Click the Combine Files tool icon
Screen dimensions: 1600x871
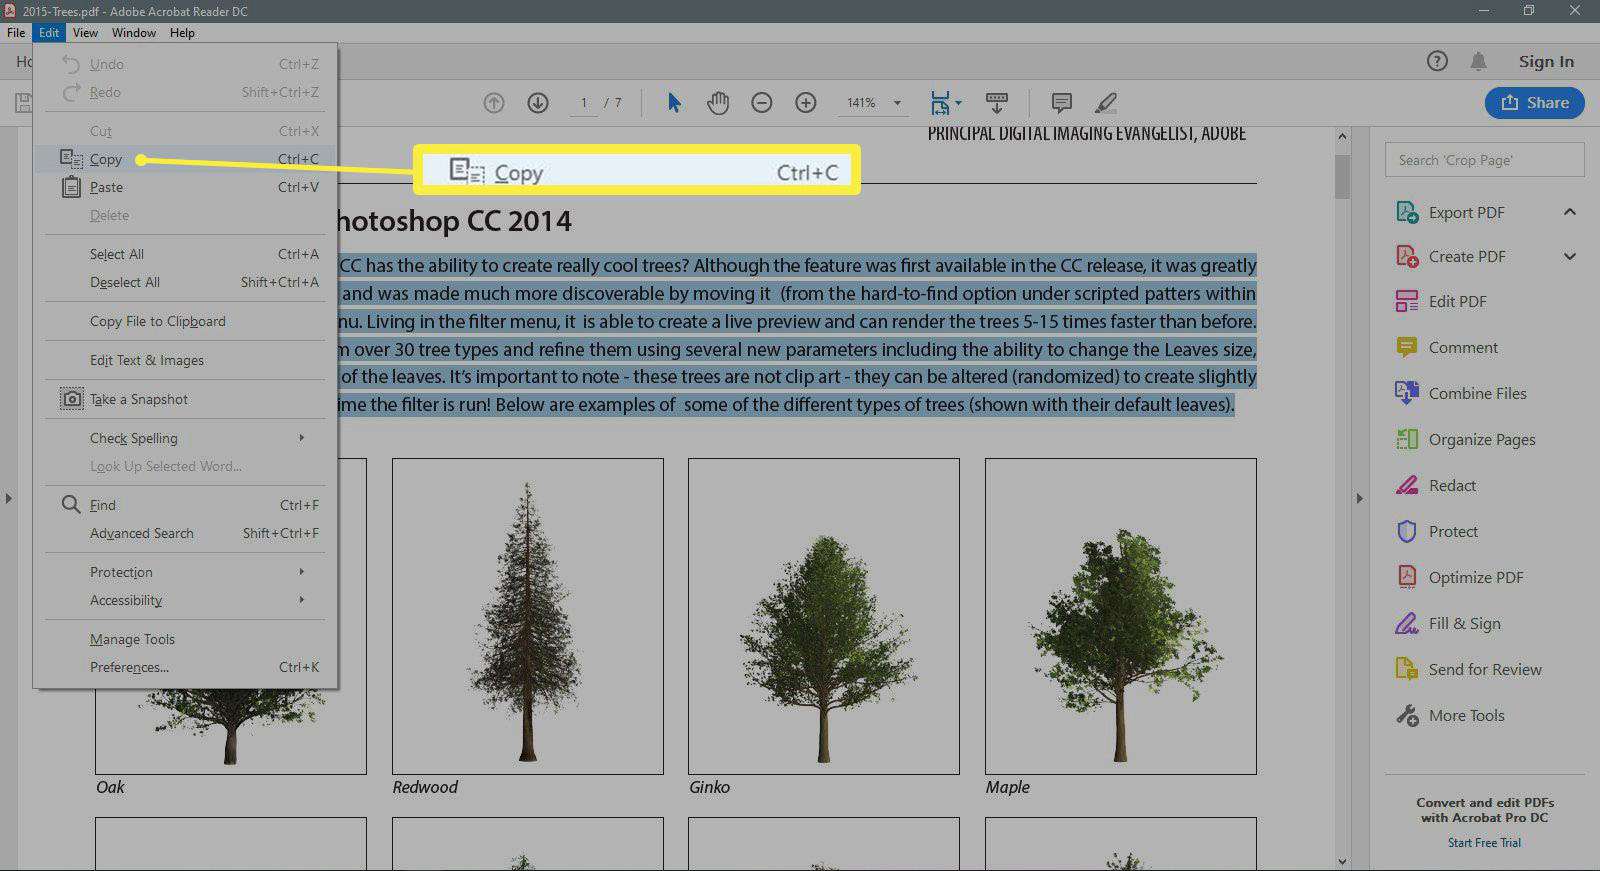[x=1407, y=393]
